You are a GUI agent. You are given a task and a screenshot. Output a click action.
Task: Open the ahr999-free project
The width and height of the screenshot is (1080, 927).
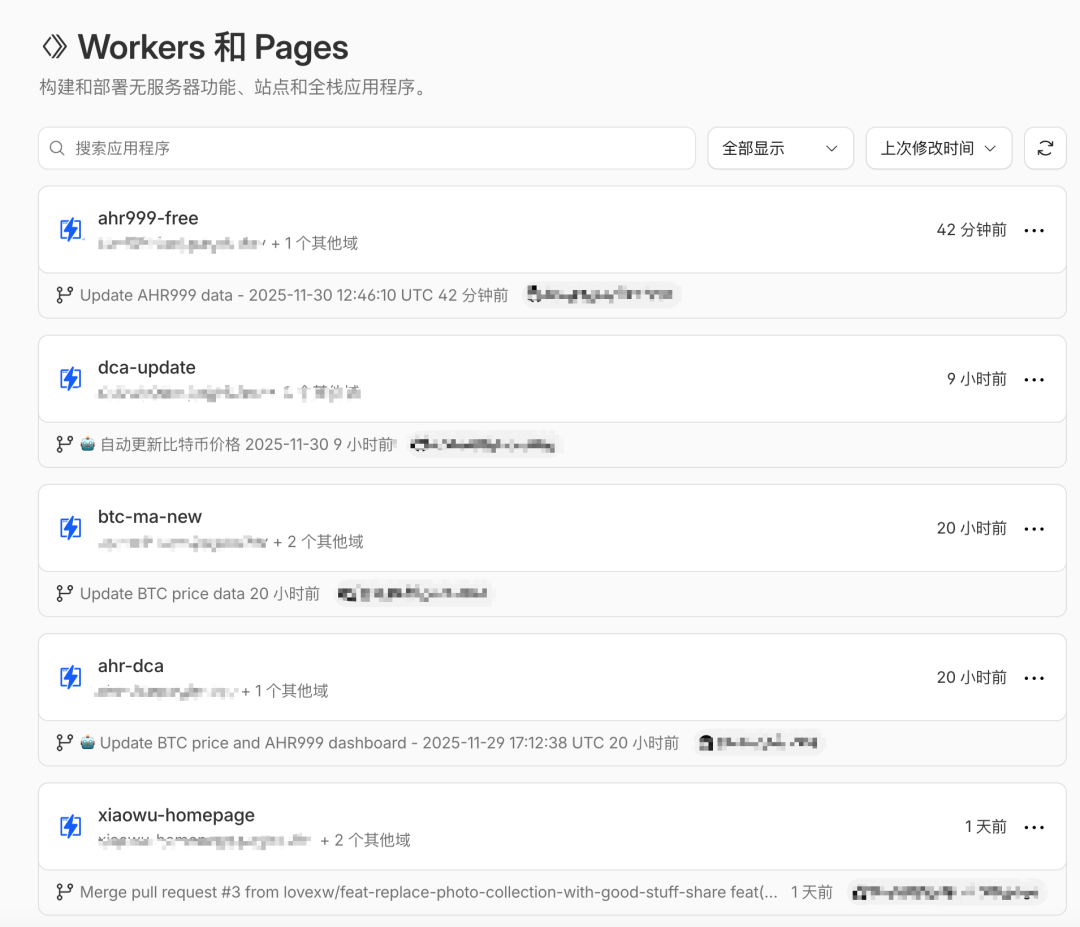[148, 218]
